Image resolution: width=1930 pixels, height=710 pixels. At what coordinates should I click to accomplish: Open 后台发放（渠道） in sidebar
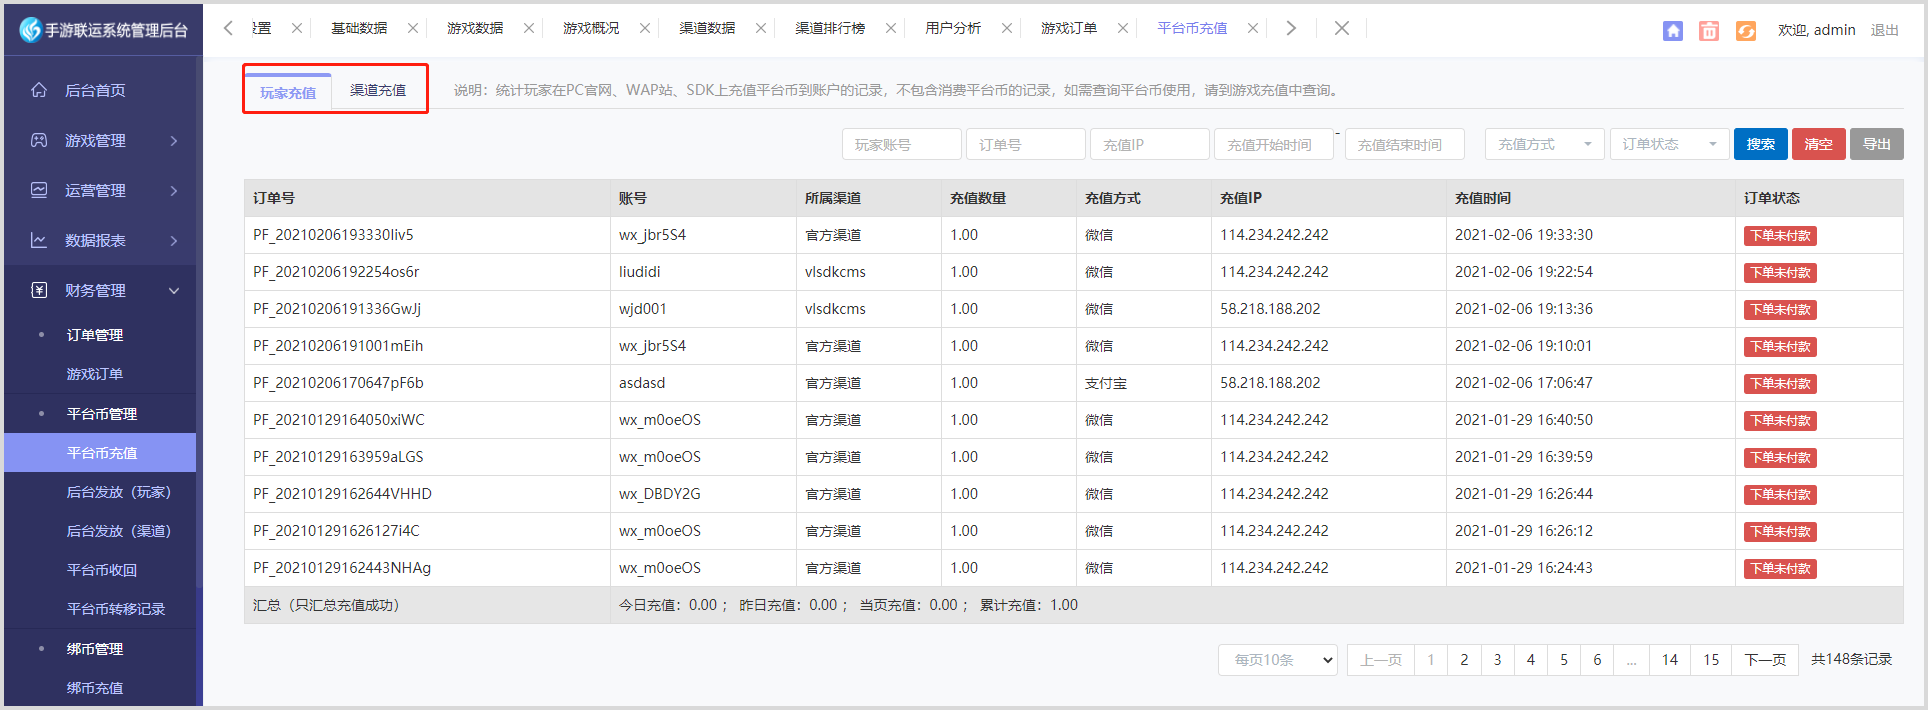(x=119, y=531)
